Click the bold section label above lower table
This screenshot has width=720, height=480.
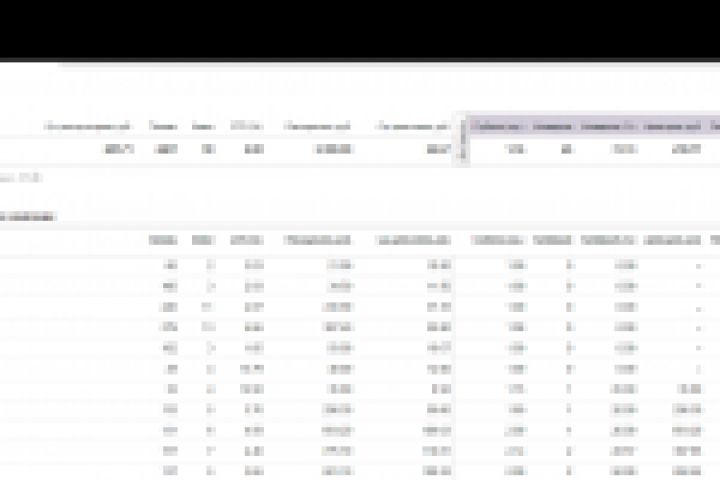tap(28, 216)
